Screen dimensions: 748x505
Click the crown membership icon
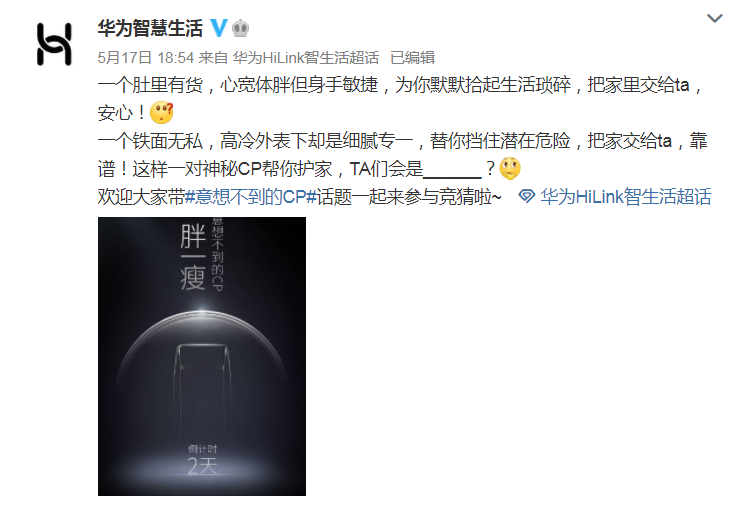pyautogui.click(x=240, y=29)
